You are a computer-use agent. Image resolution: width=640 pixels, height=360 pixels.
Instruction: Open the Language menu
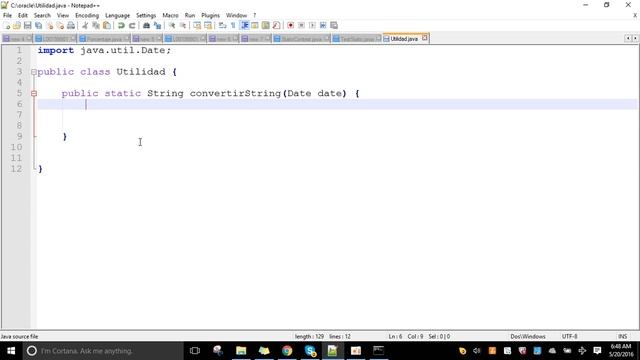pos(117,15)
